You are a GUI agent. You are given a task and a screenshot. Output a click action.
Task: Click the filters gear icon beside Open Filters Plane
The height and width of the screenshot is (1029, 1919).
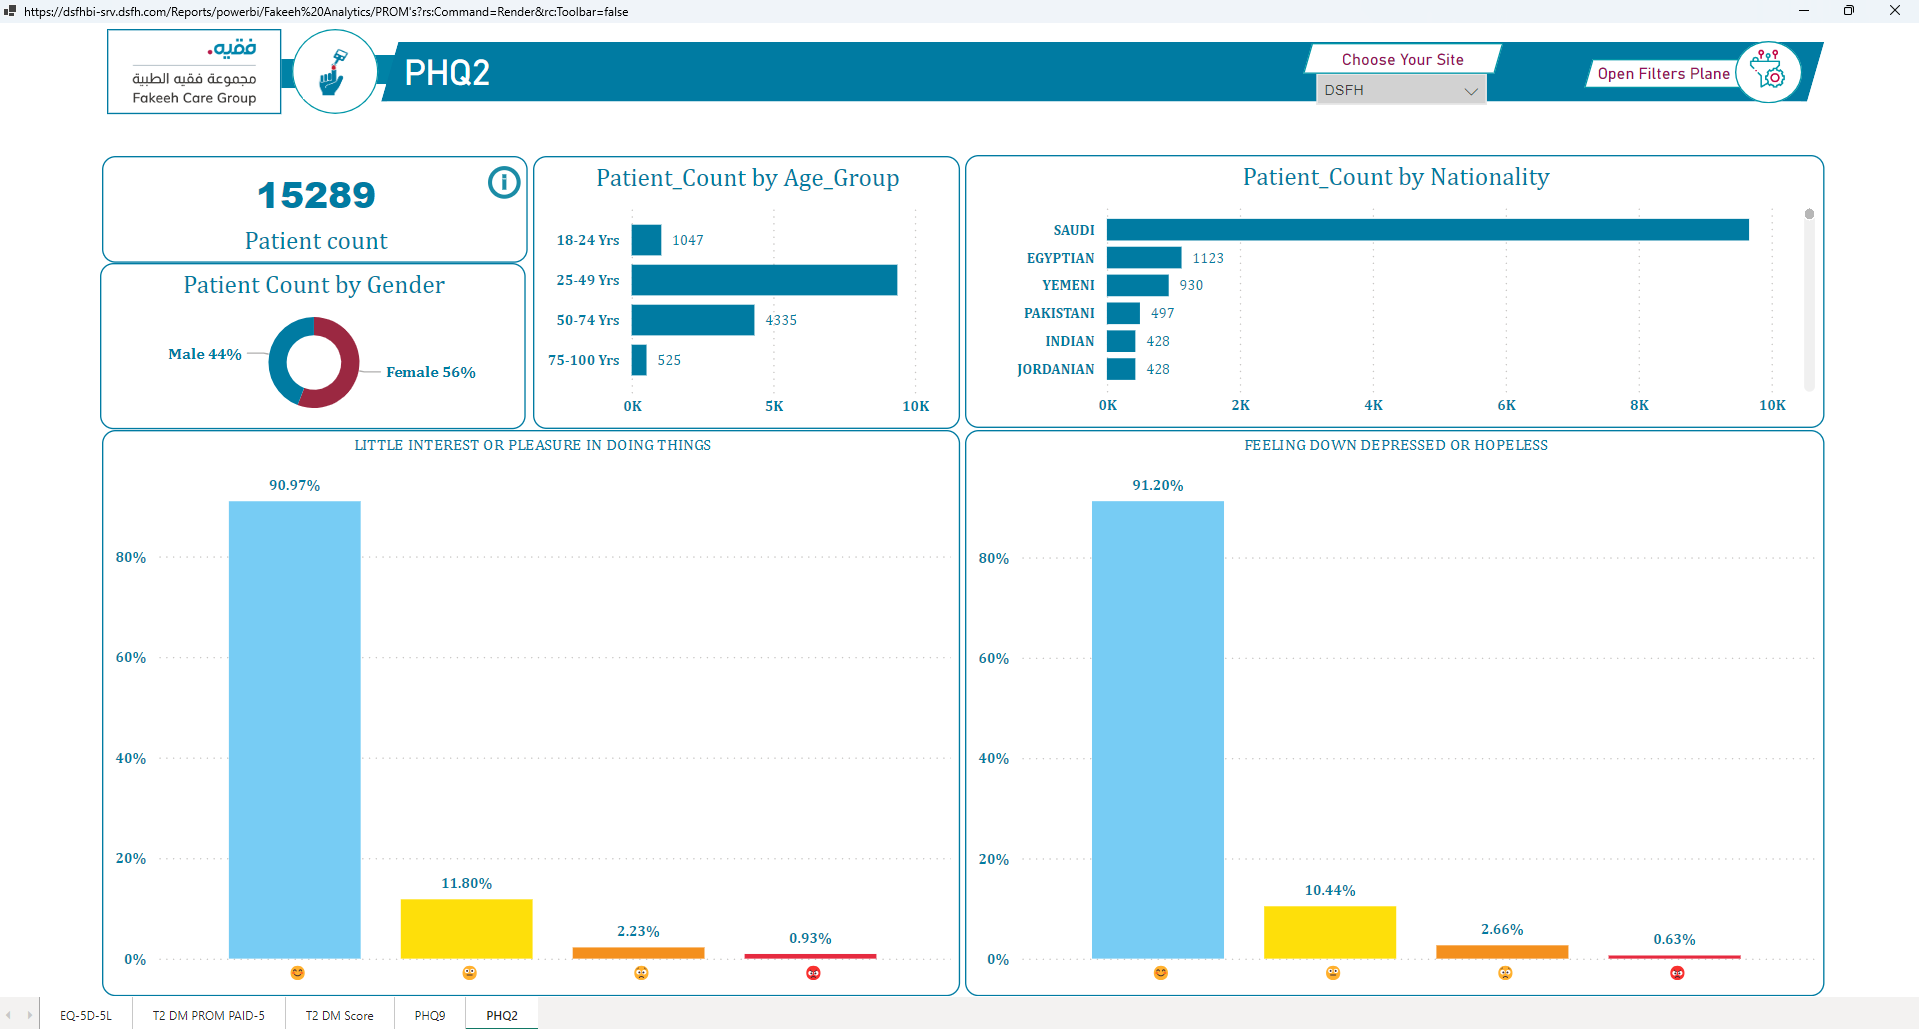[1768, 71]
